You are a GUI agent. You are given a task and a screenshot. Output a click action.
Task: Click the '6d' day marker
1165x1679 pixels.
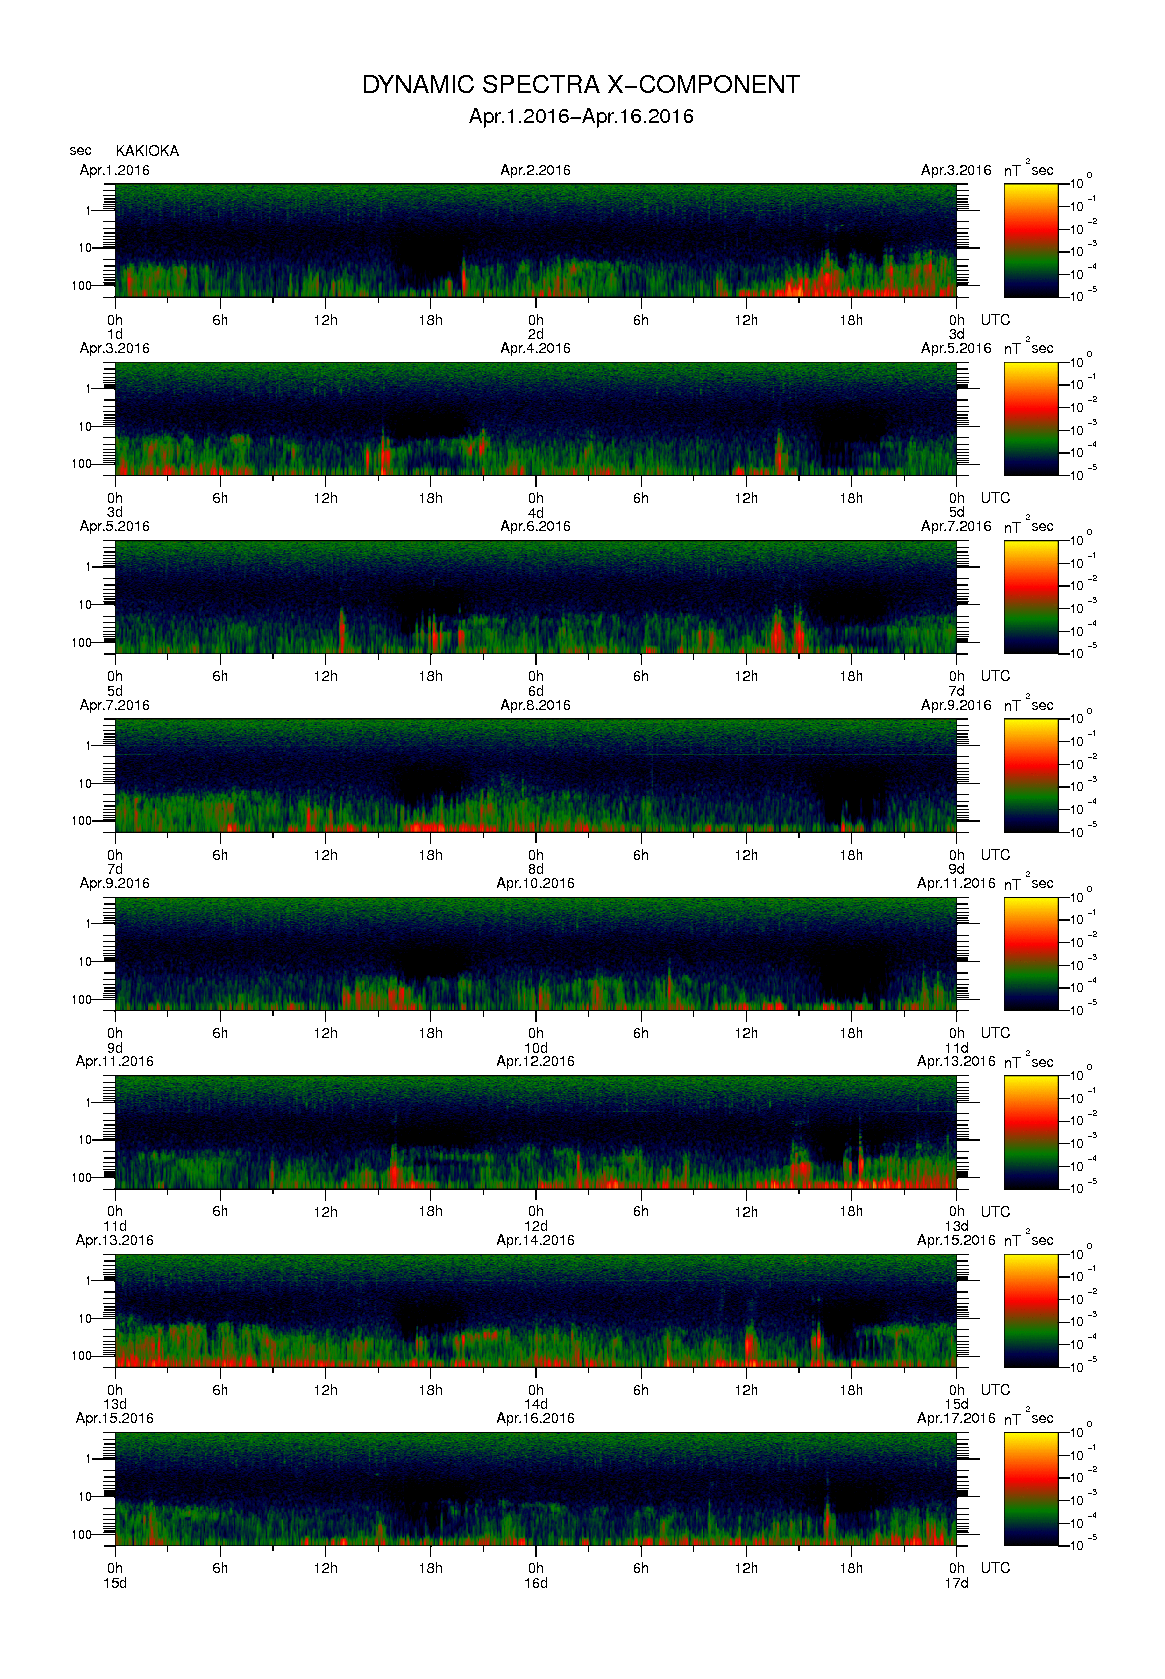536,691
